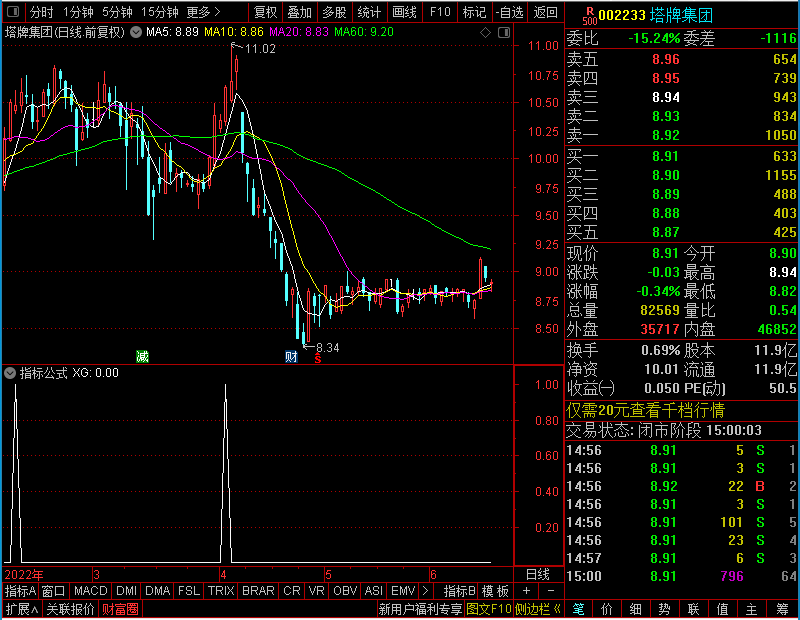Switch indicator to OBV
Viewport: 800px width, 620px height.
tap(345, 591)
